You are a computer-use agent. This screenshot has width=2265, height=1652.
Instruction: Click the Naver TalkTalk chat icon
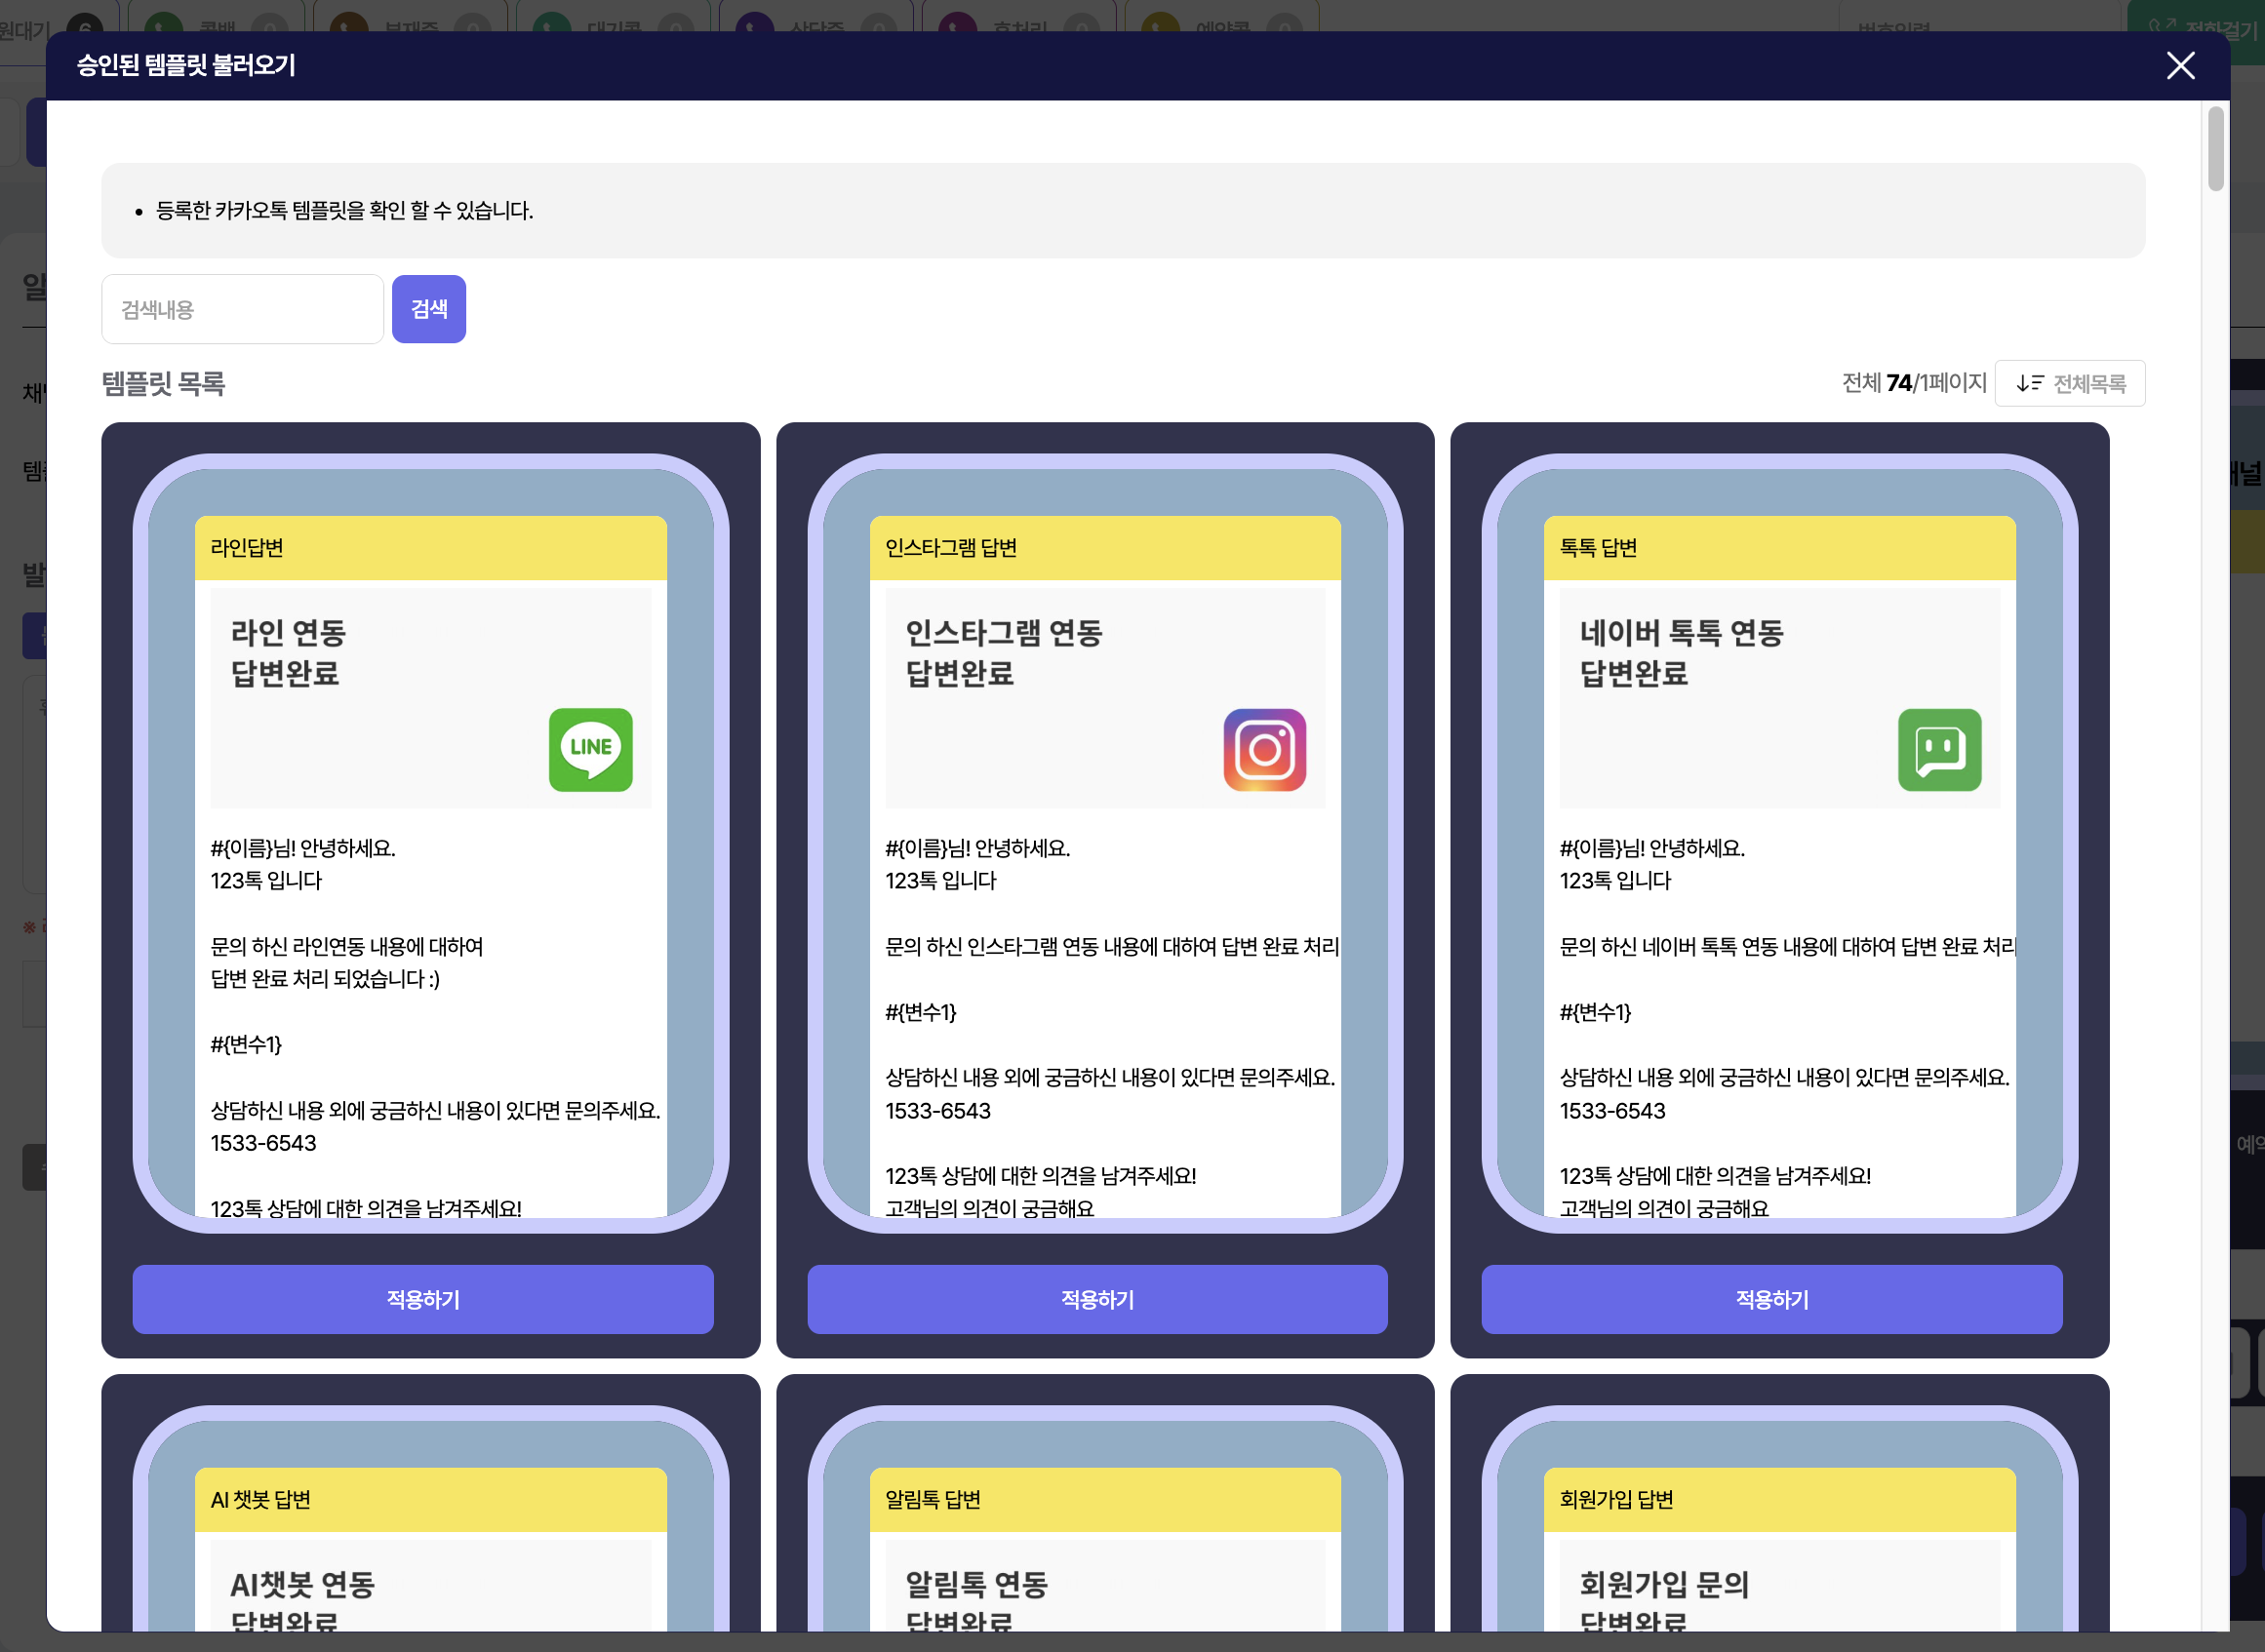1939,750
